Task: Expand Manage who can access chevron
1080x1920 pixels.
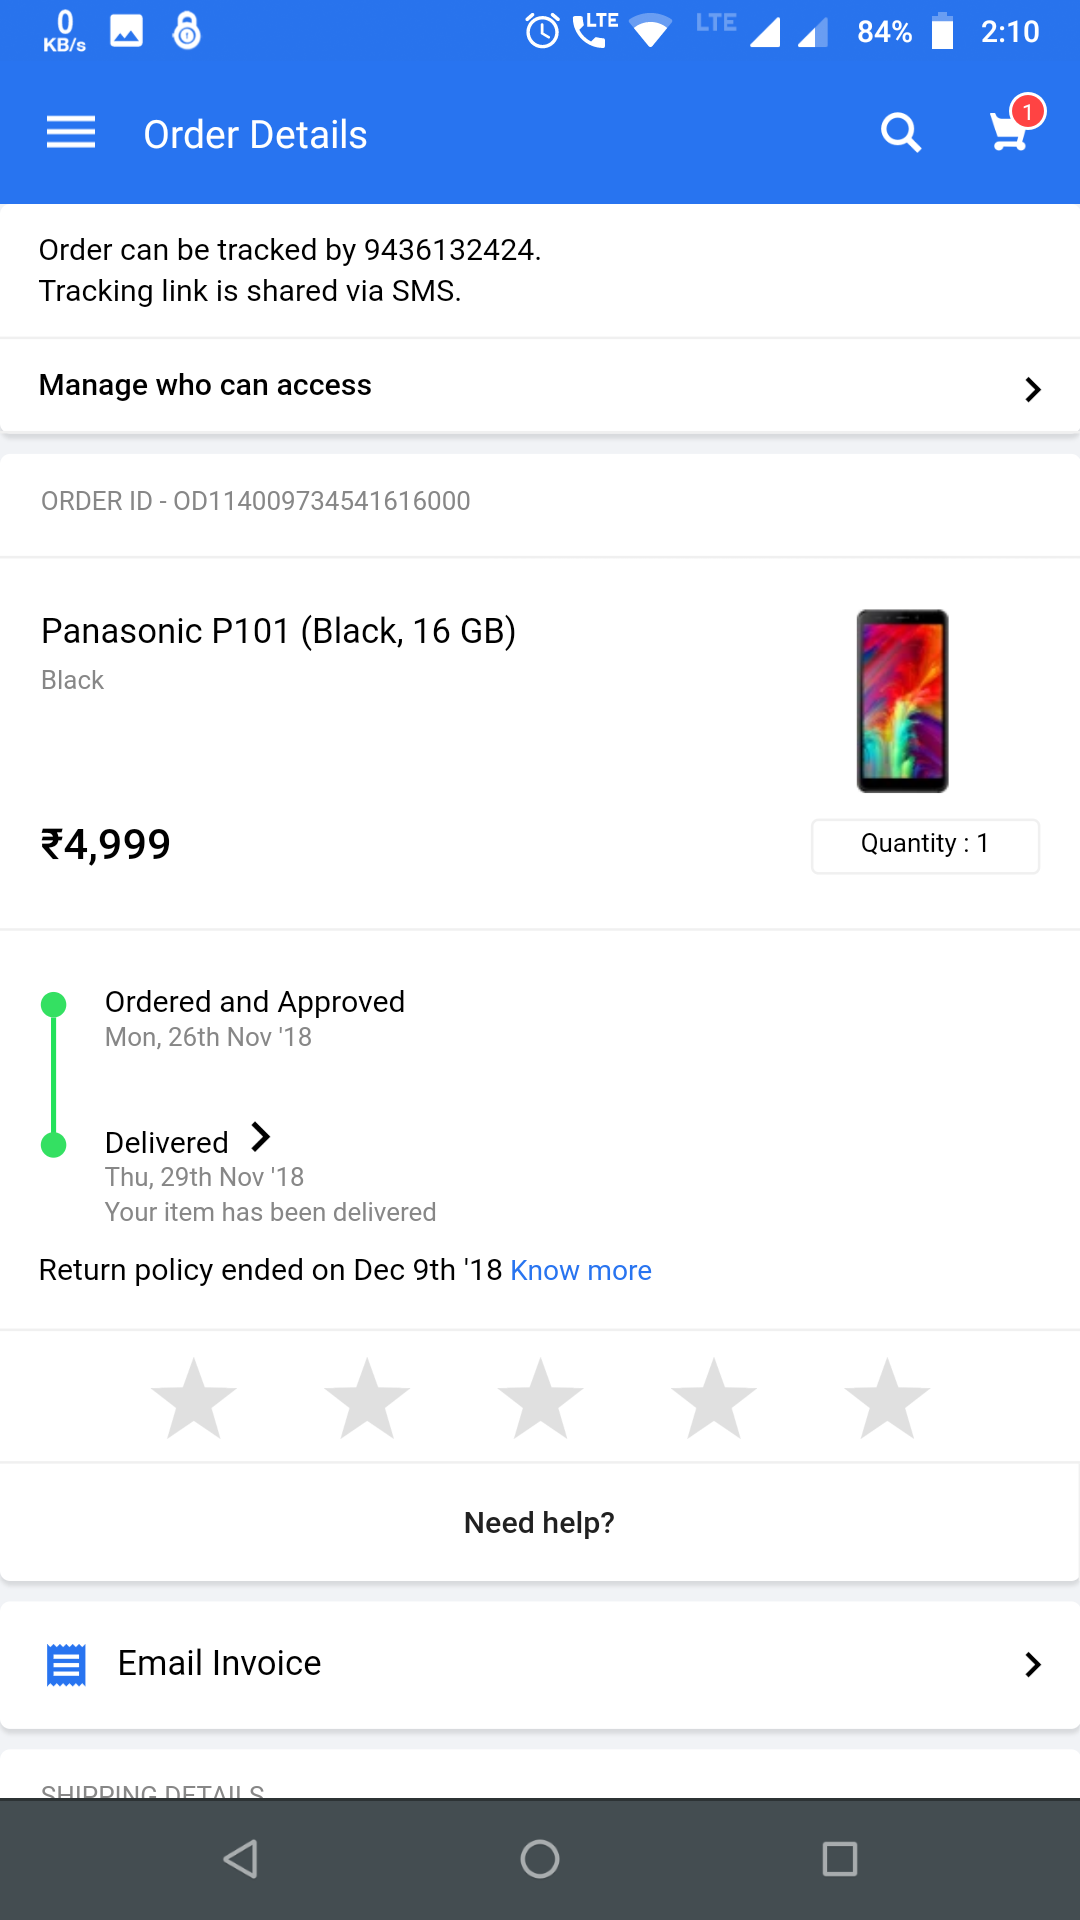Action: pyautogui.click(x=1033, y=389)
